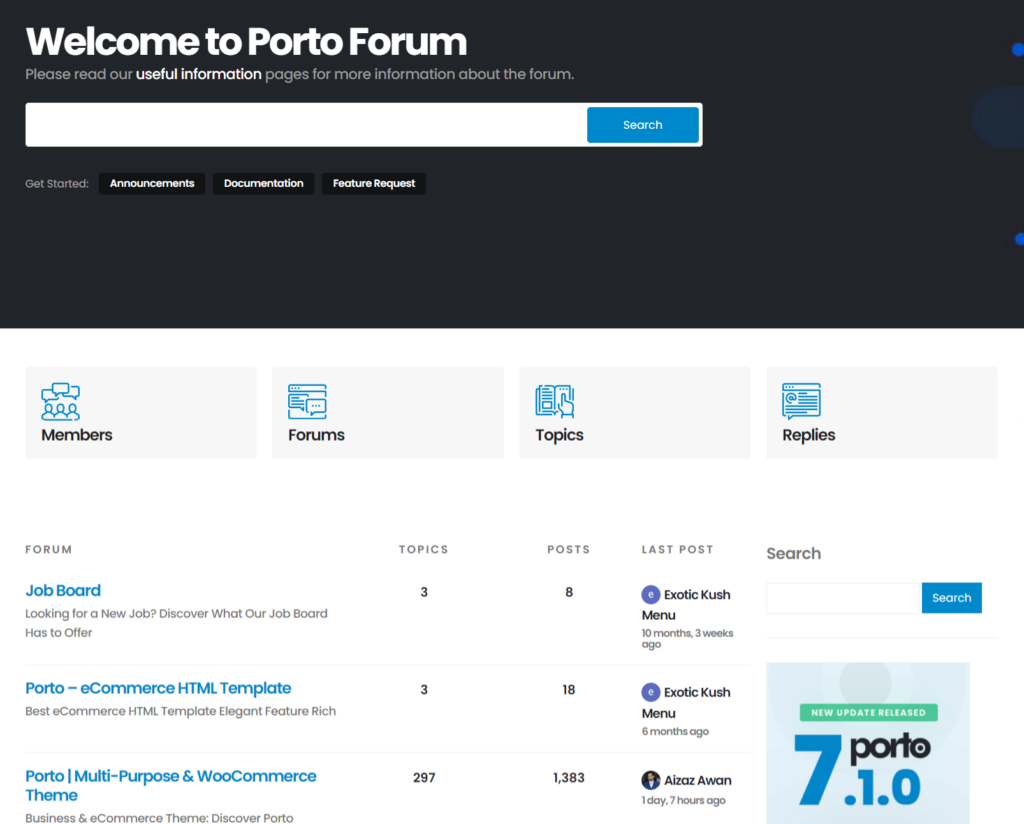1024x824 pixels.
Task: Click inside the sidebar search input field
Action: [x=843, y=597]
